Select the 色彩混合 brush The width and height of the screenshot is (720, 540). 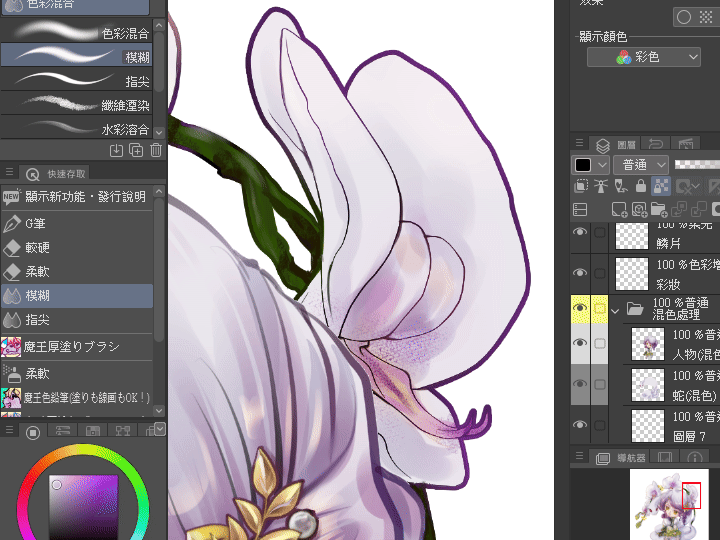76,32
